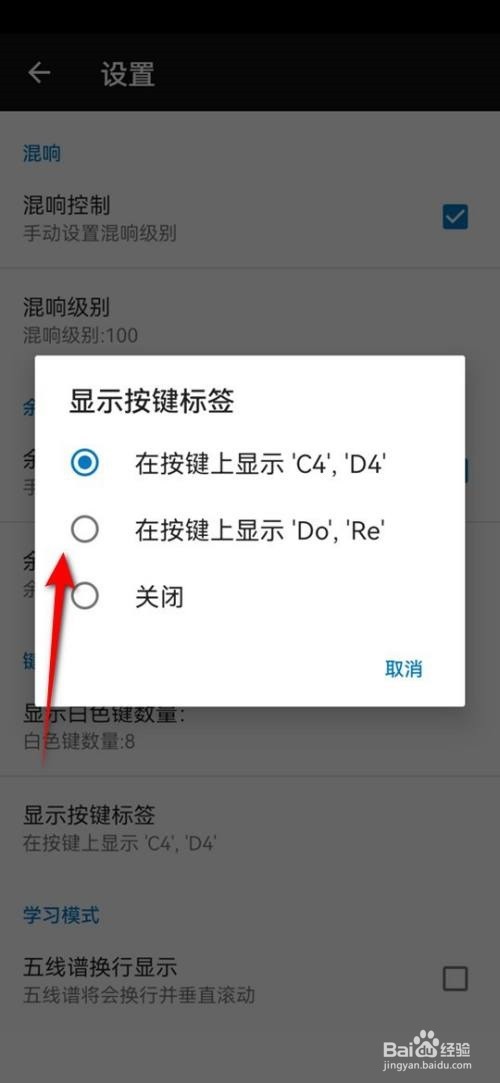Open the 显示按键标签 setting row
The image size is (500, 1083).
pos(250,827)
